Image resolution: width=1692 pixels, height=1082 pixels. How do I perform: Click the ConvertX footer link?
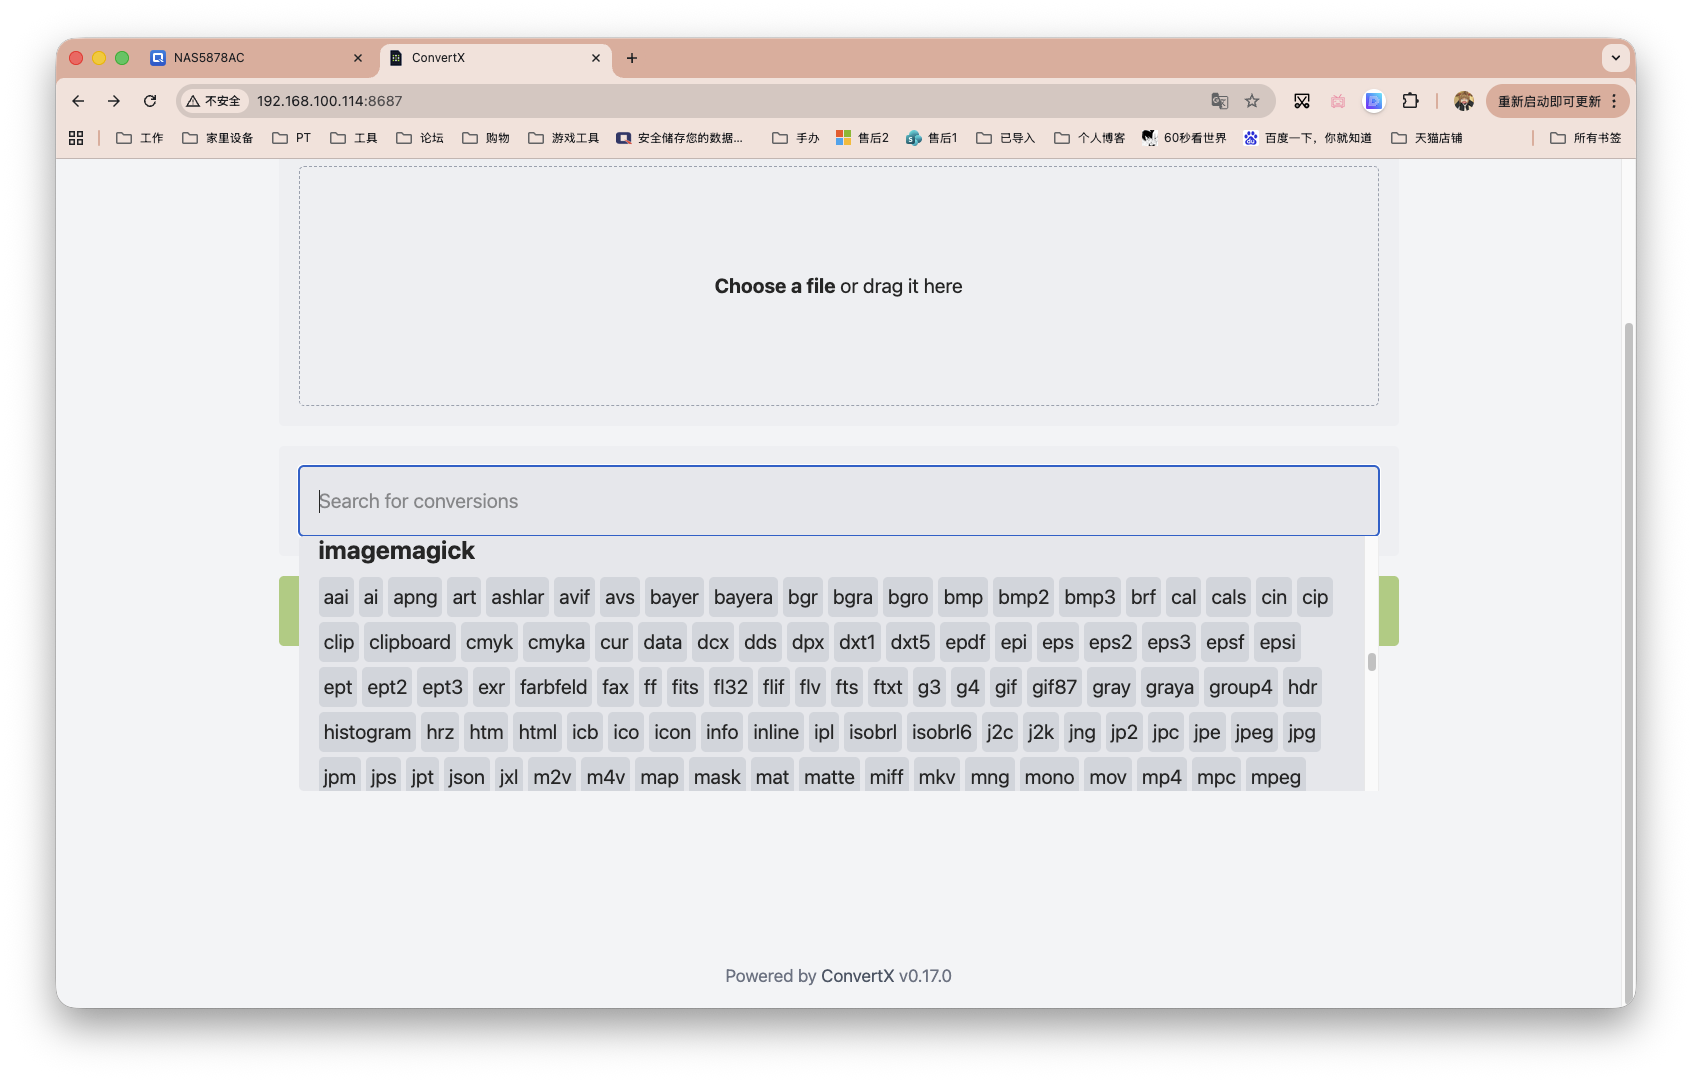pyautogui.click(x=857, y=976)
